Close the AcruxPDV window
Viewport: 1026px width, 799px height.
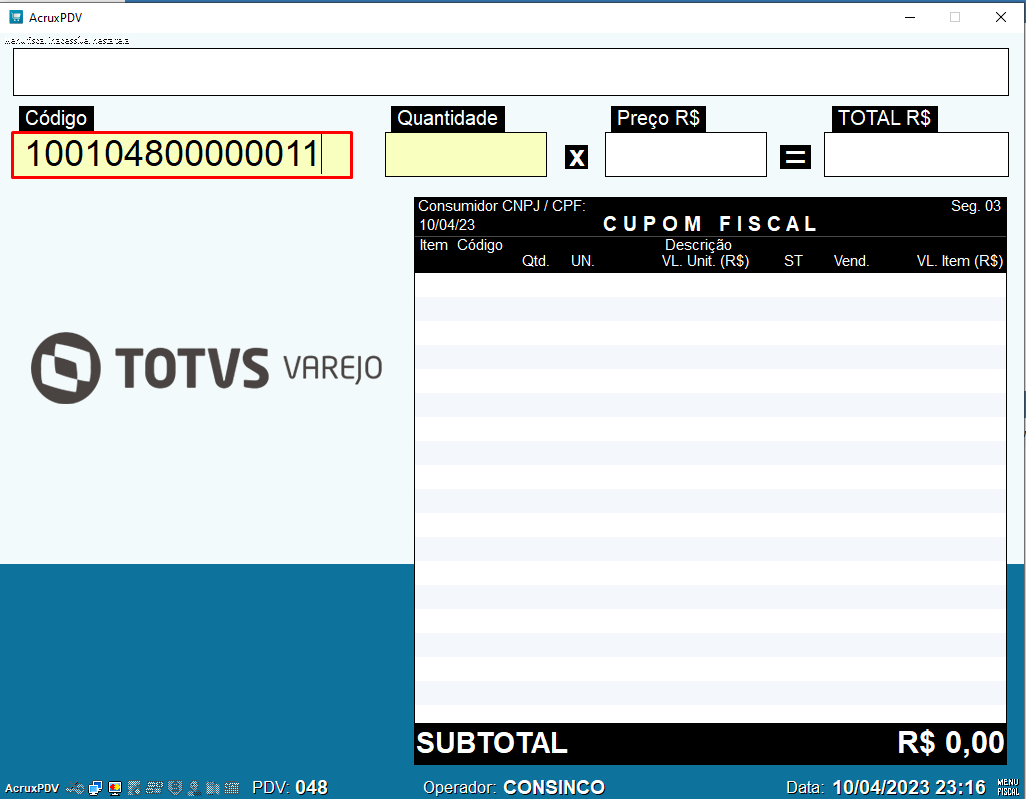point(1000,17)
